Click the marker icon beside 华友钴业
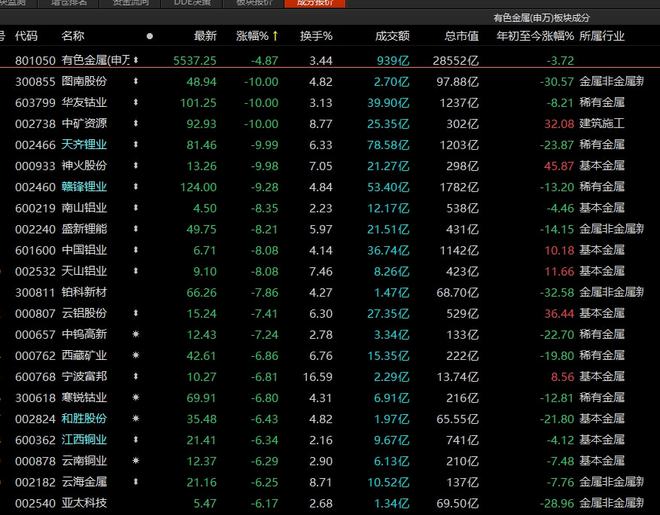 pos(136,102)
